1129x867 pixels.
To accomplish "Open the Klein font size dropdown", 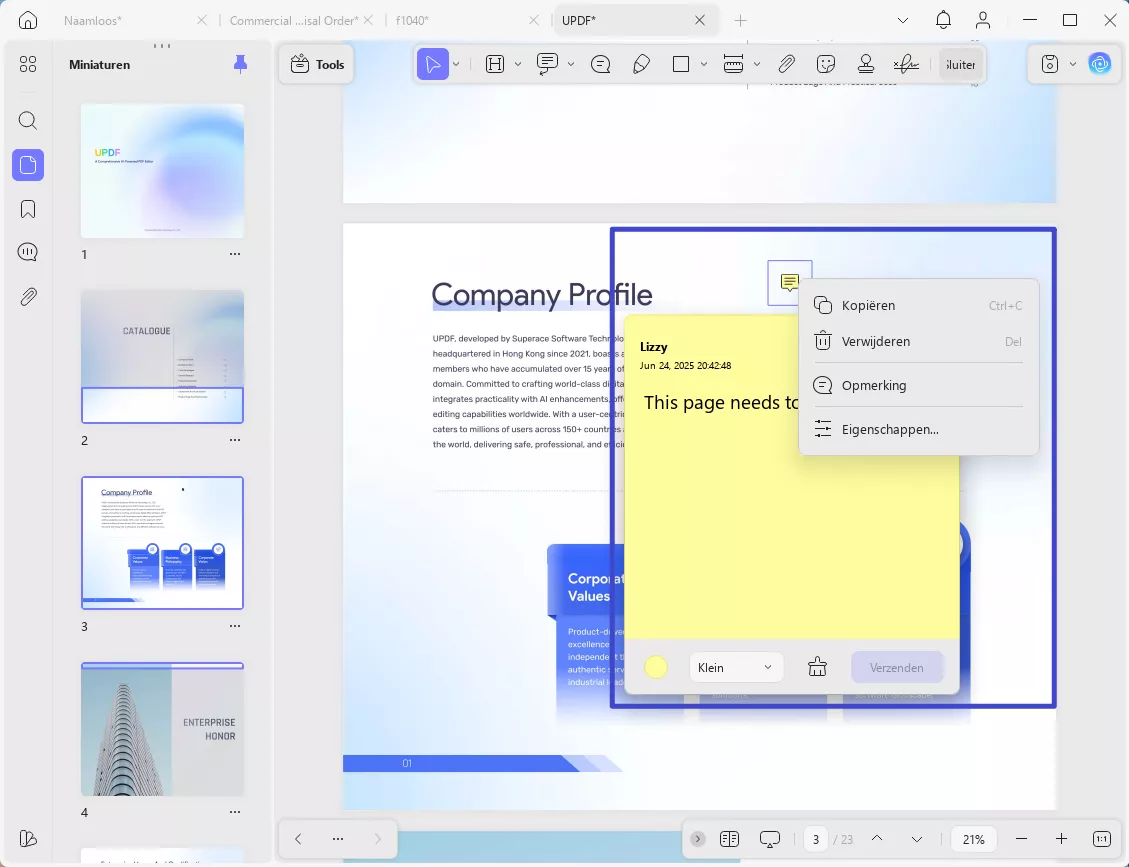I will 736,668.
